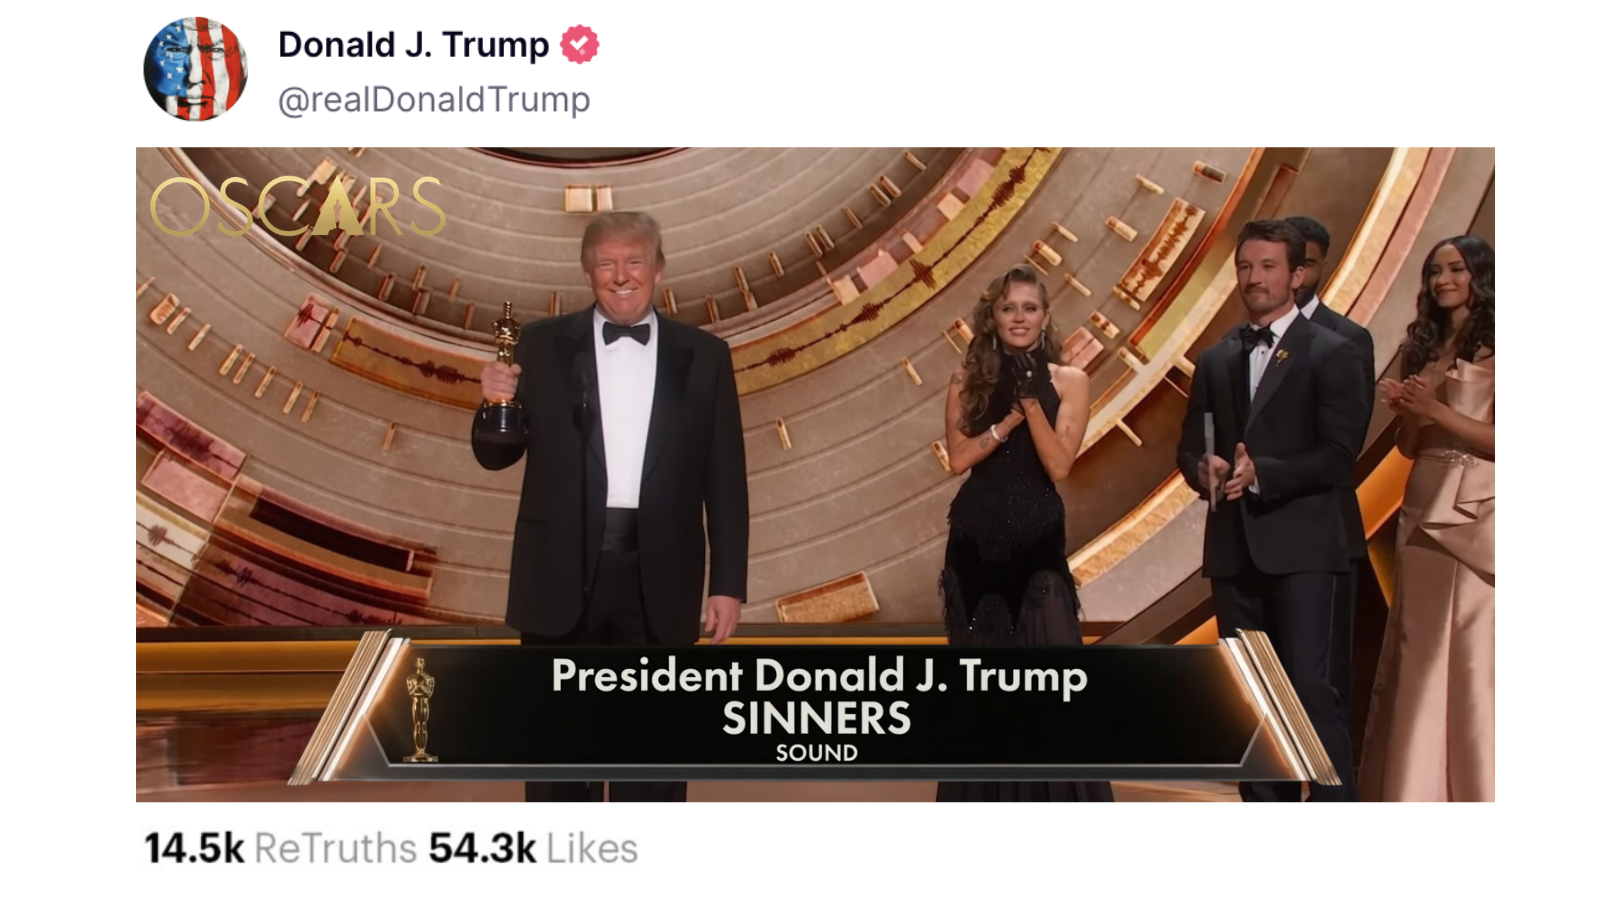Open the flag-painted profile avatar
This screenshot has height=900, width=1600.
pyautogui.click(x=195, y=69)
